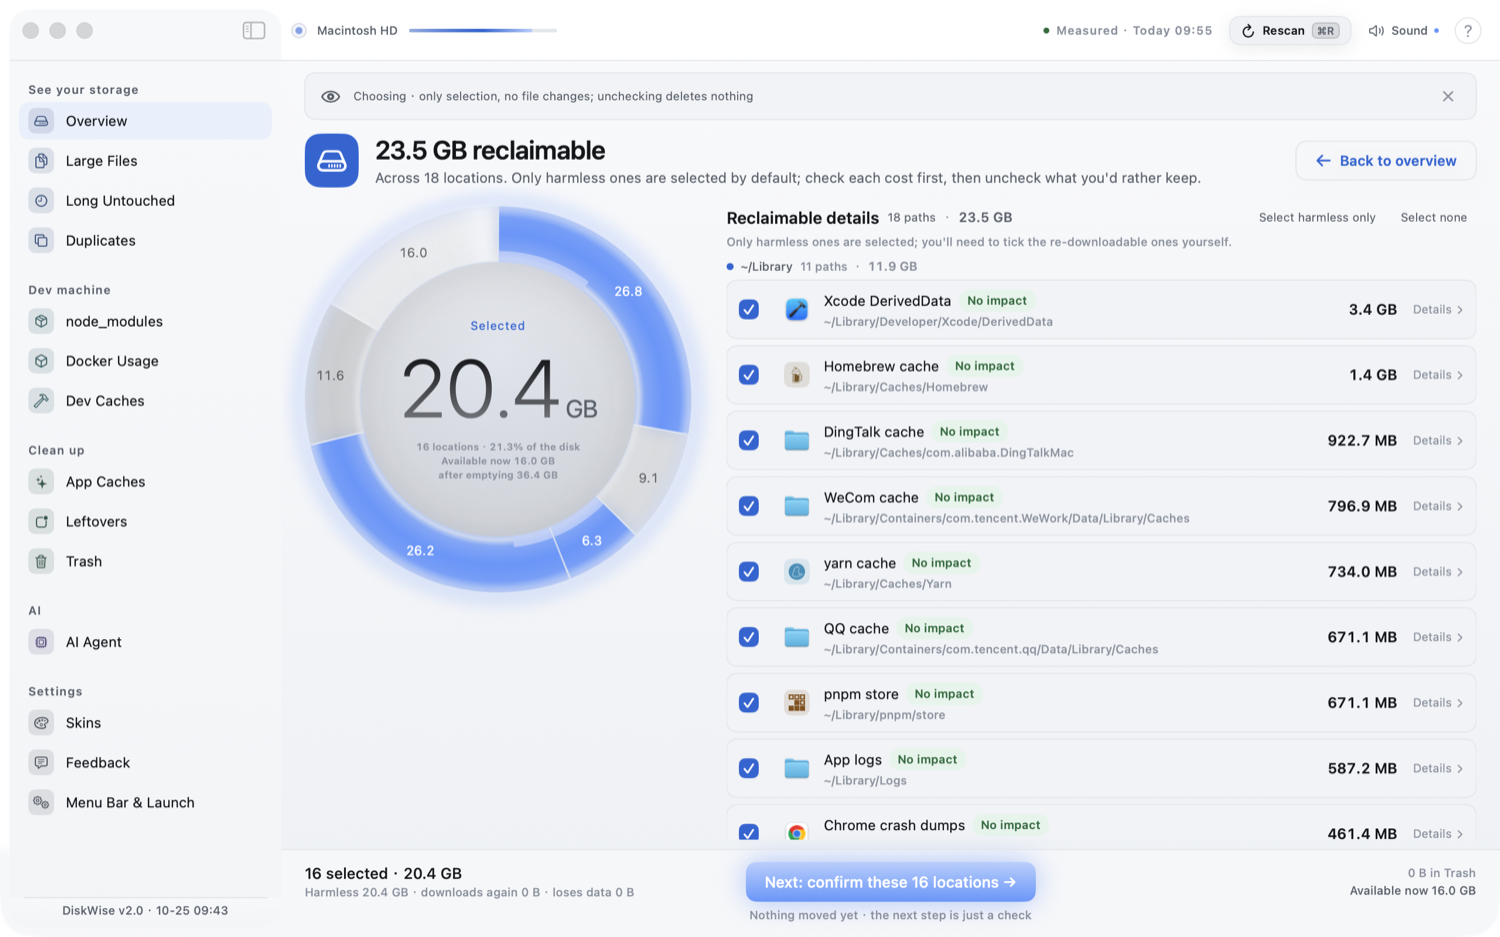Click the yarn cache icon
Image resolution: width=1500 pixels, height=937 pixels.
pos(796,572)
